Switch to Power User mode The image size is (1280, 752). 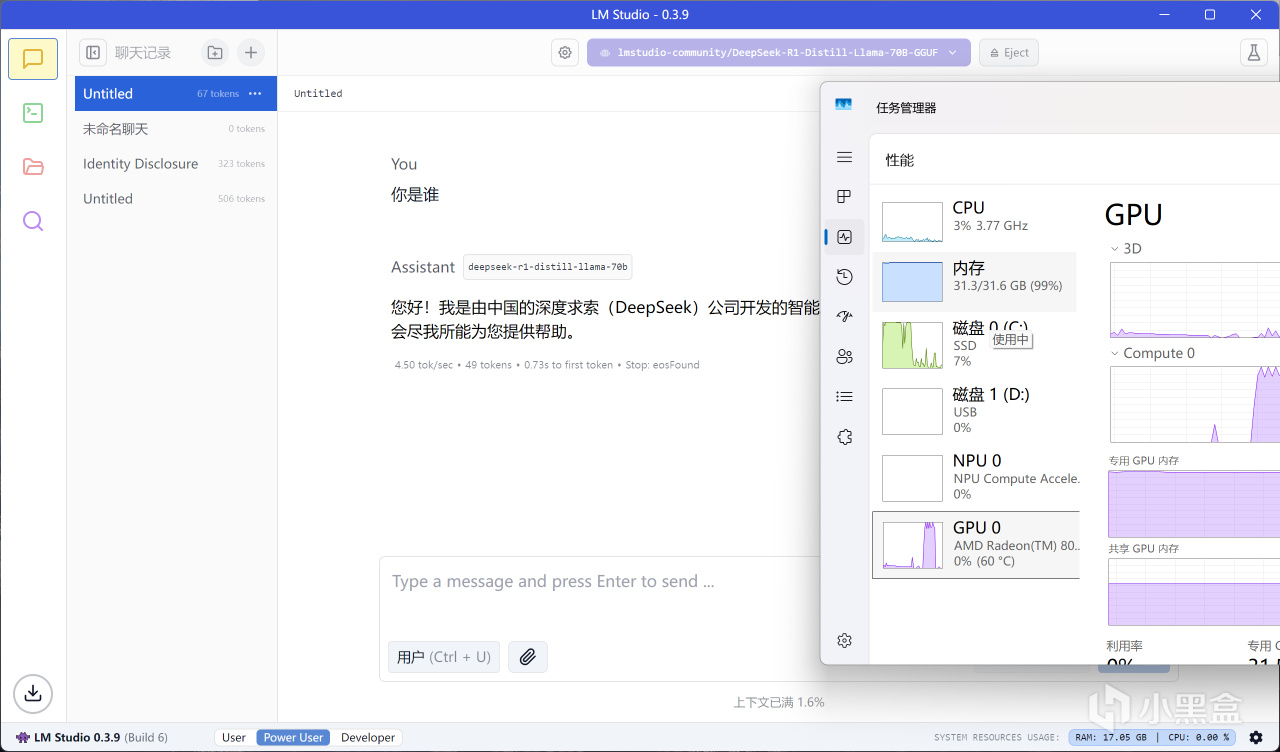[x=293, y=737]
